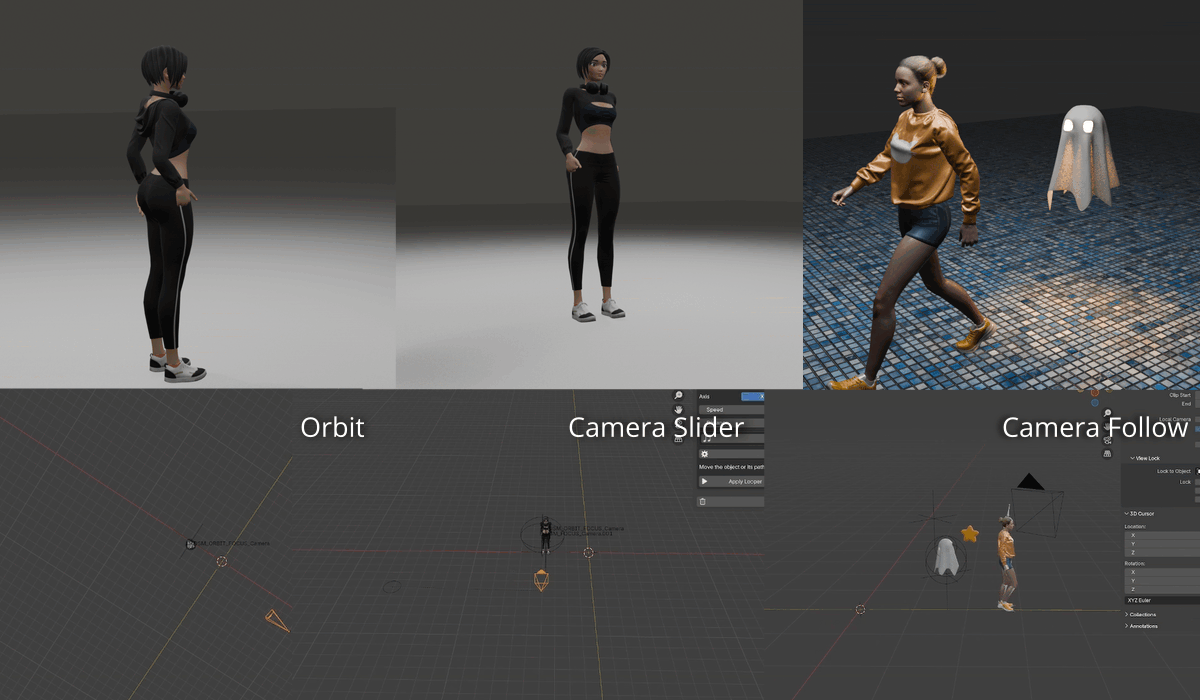Viewport: 1200px width, 700px height.
Task: Click the 3D cursor in Camera Slider viewport
Action: (589, 552)
